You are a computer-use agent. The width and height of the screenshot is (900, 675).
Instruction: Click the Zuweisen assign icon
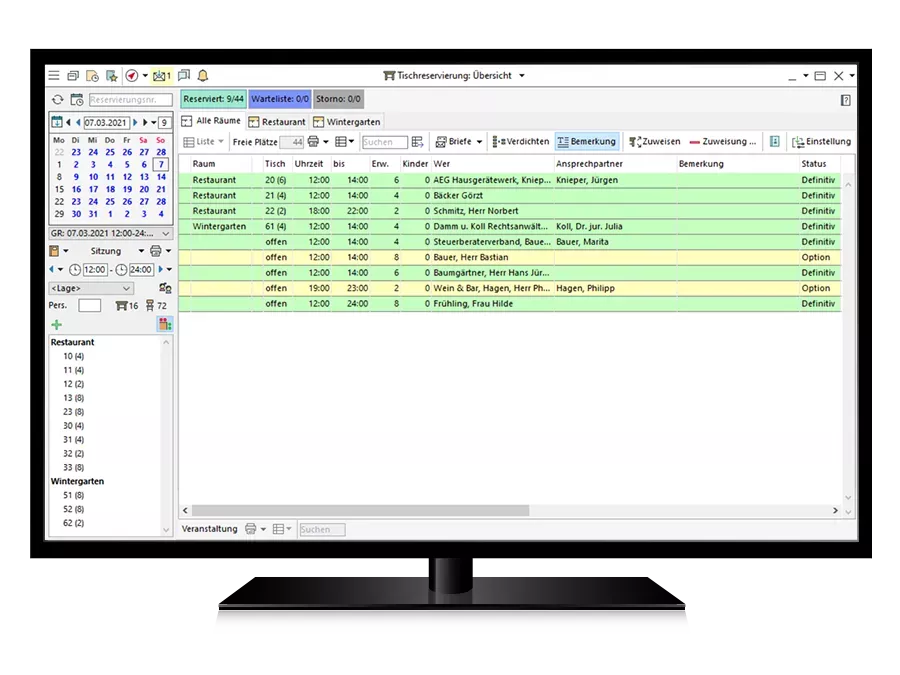(655, 142)
